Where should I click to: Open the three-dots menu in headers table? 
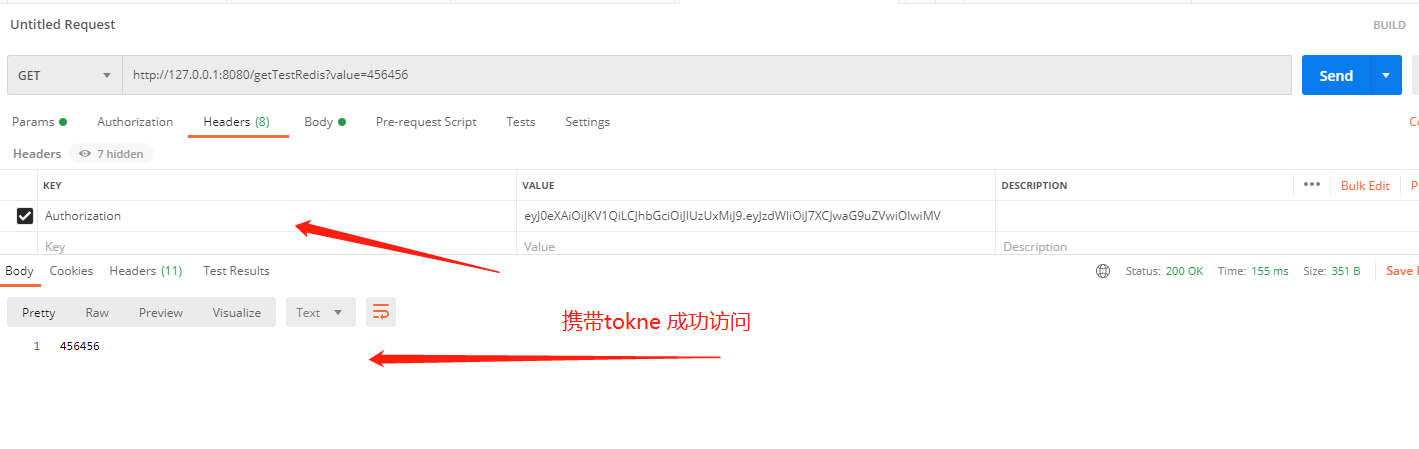(1312, 185)
